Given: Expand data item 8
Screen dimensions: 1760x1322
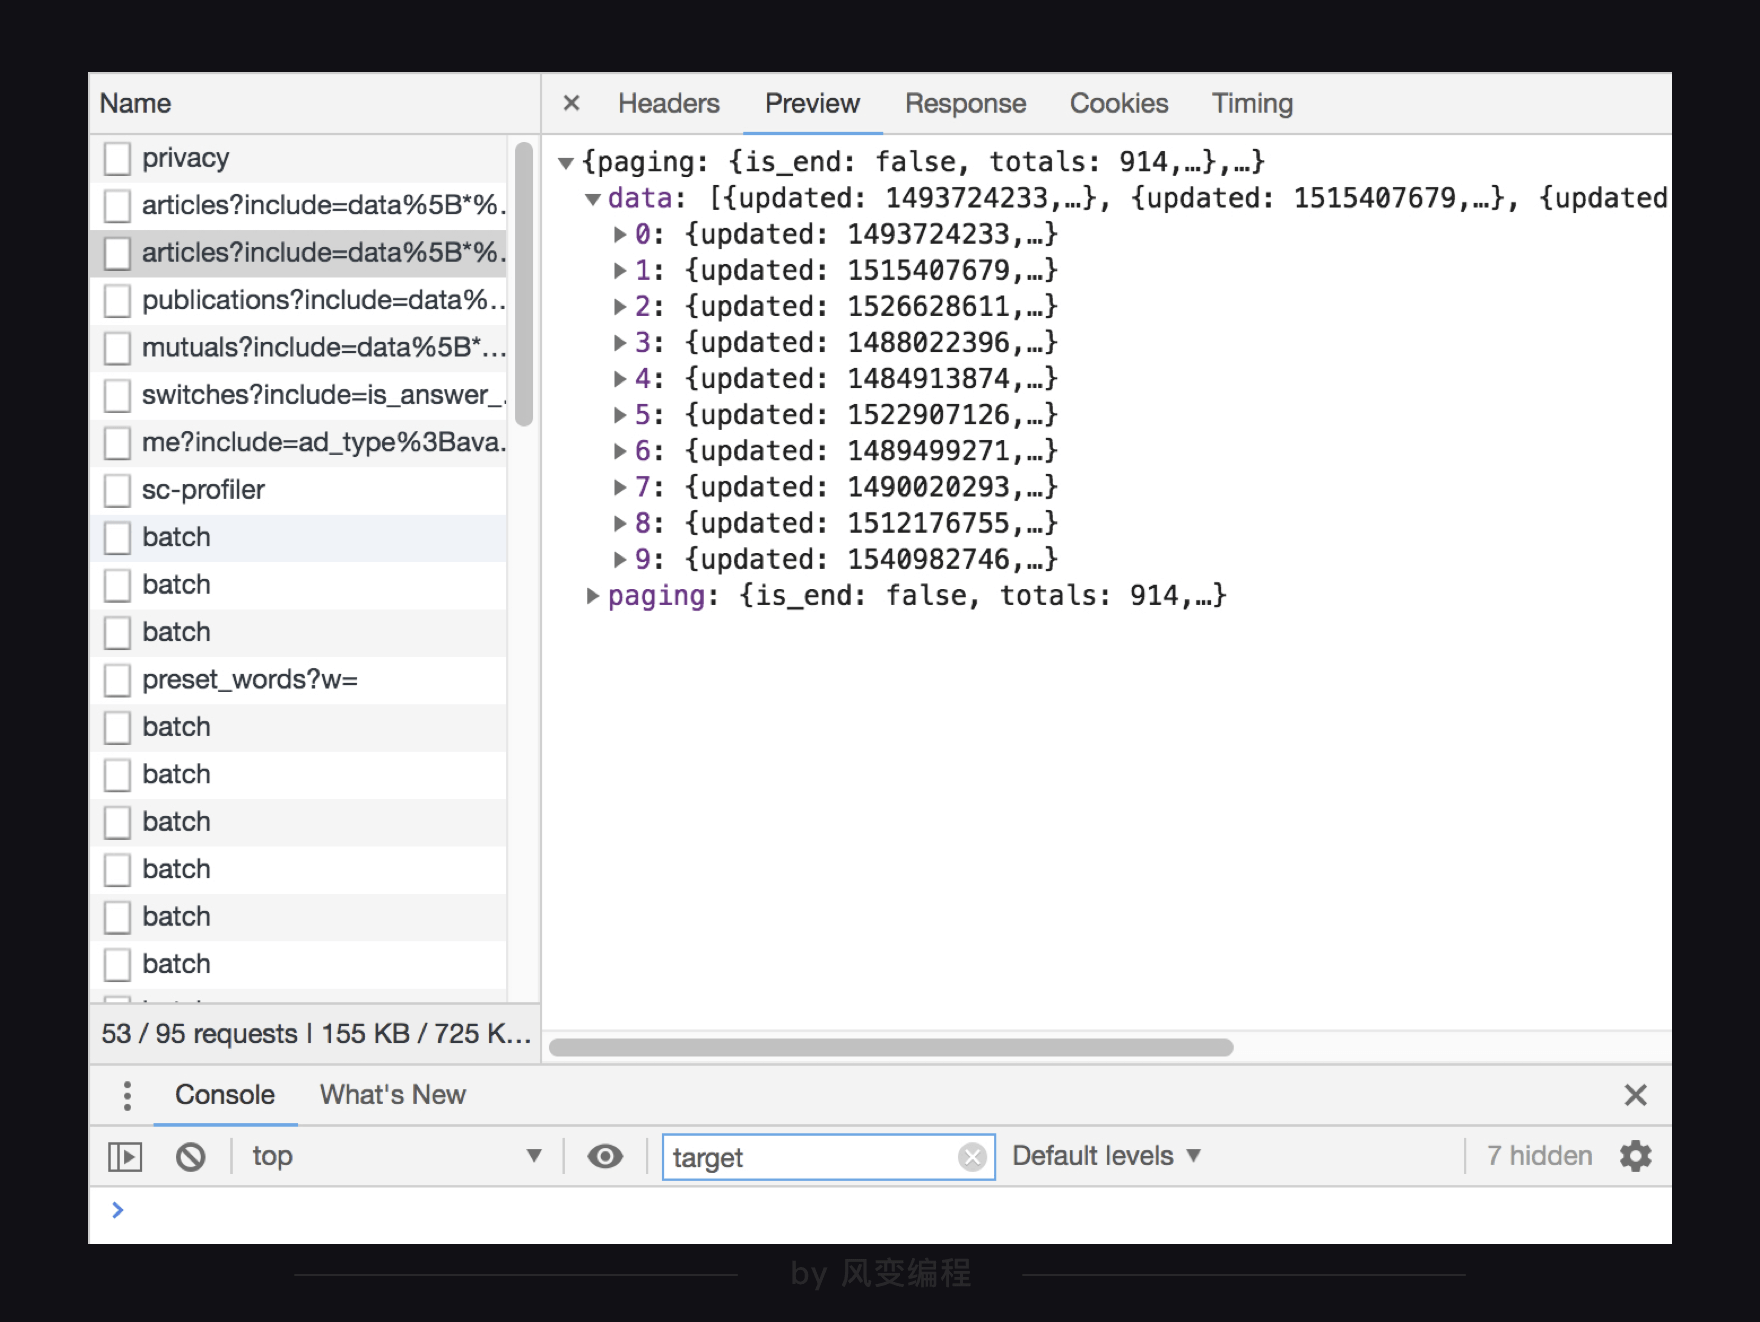Looking at the screenshot, I should [x=620, y=524].
